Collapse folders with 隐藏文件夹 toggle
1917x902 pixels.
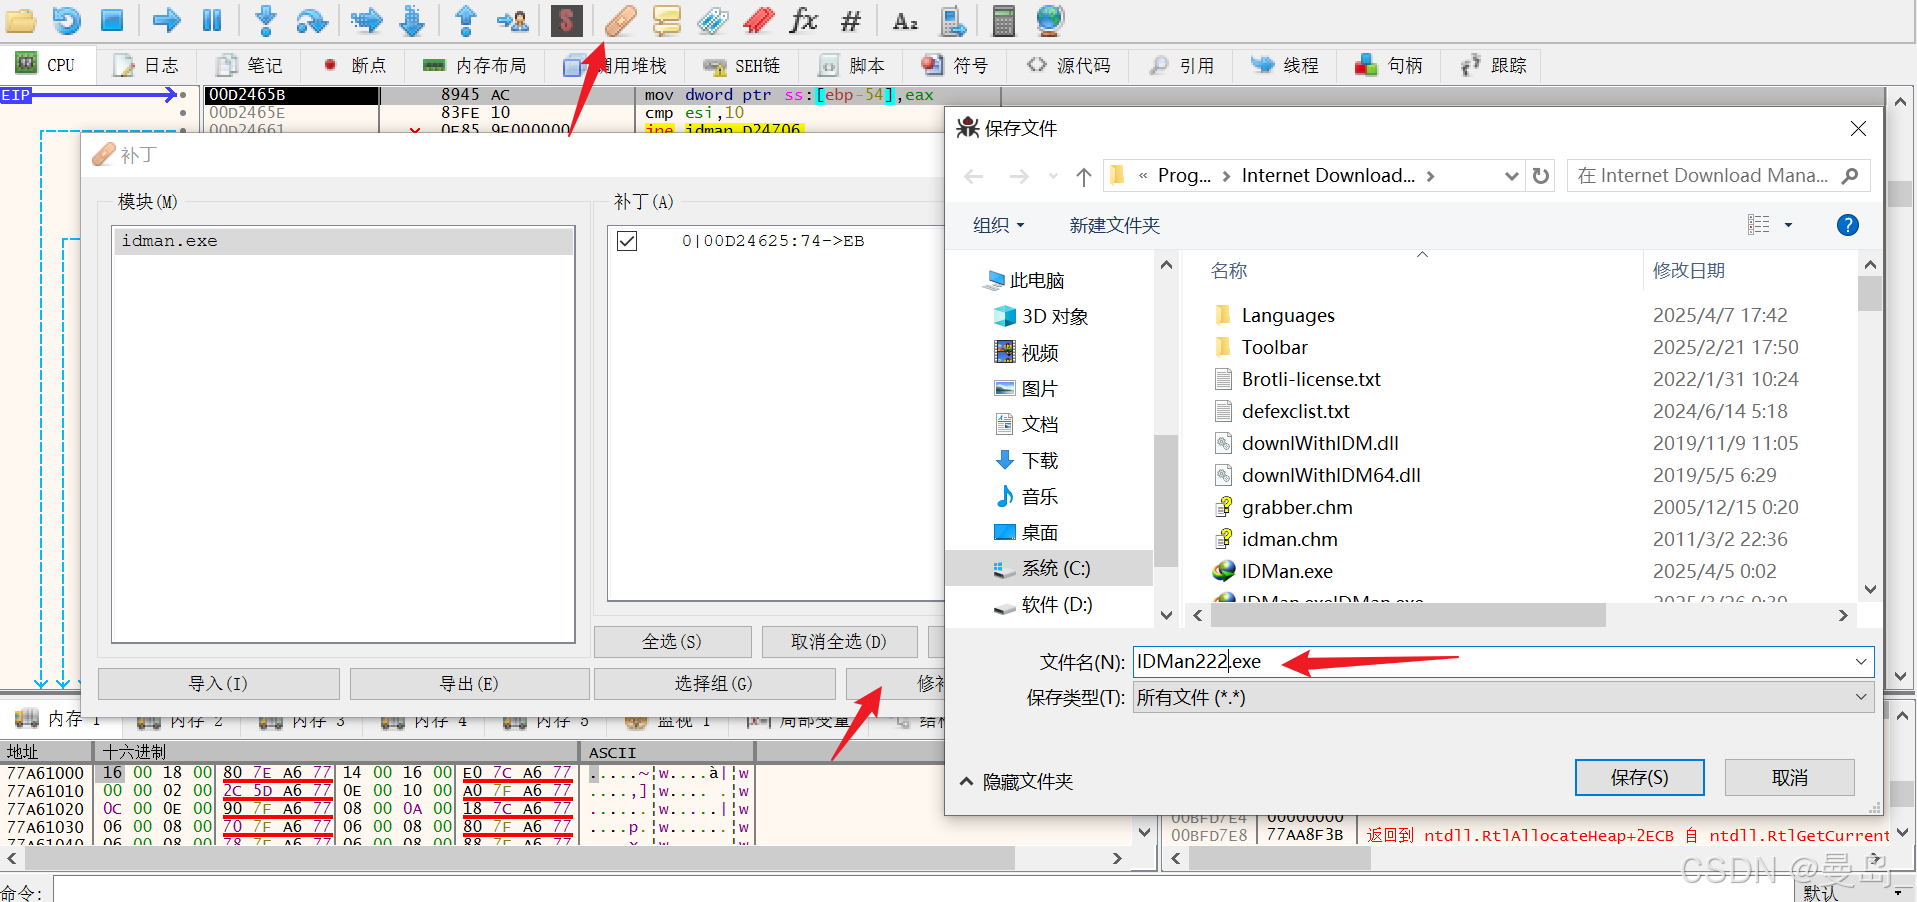tap(1016, 781)
